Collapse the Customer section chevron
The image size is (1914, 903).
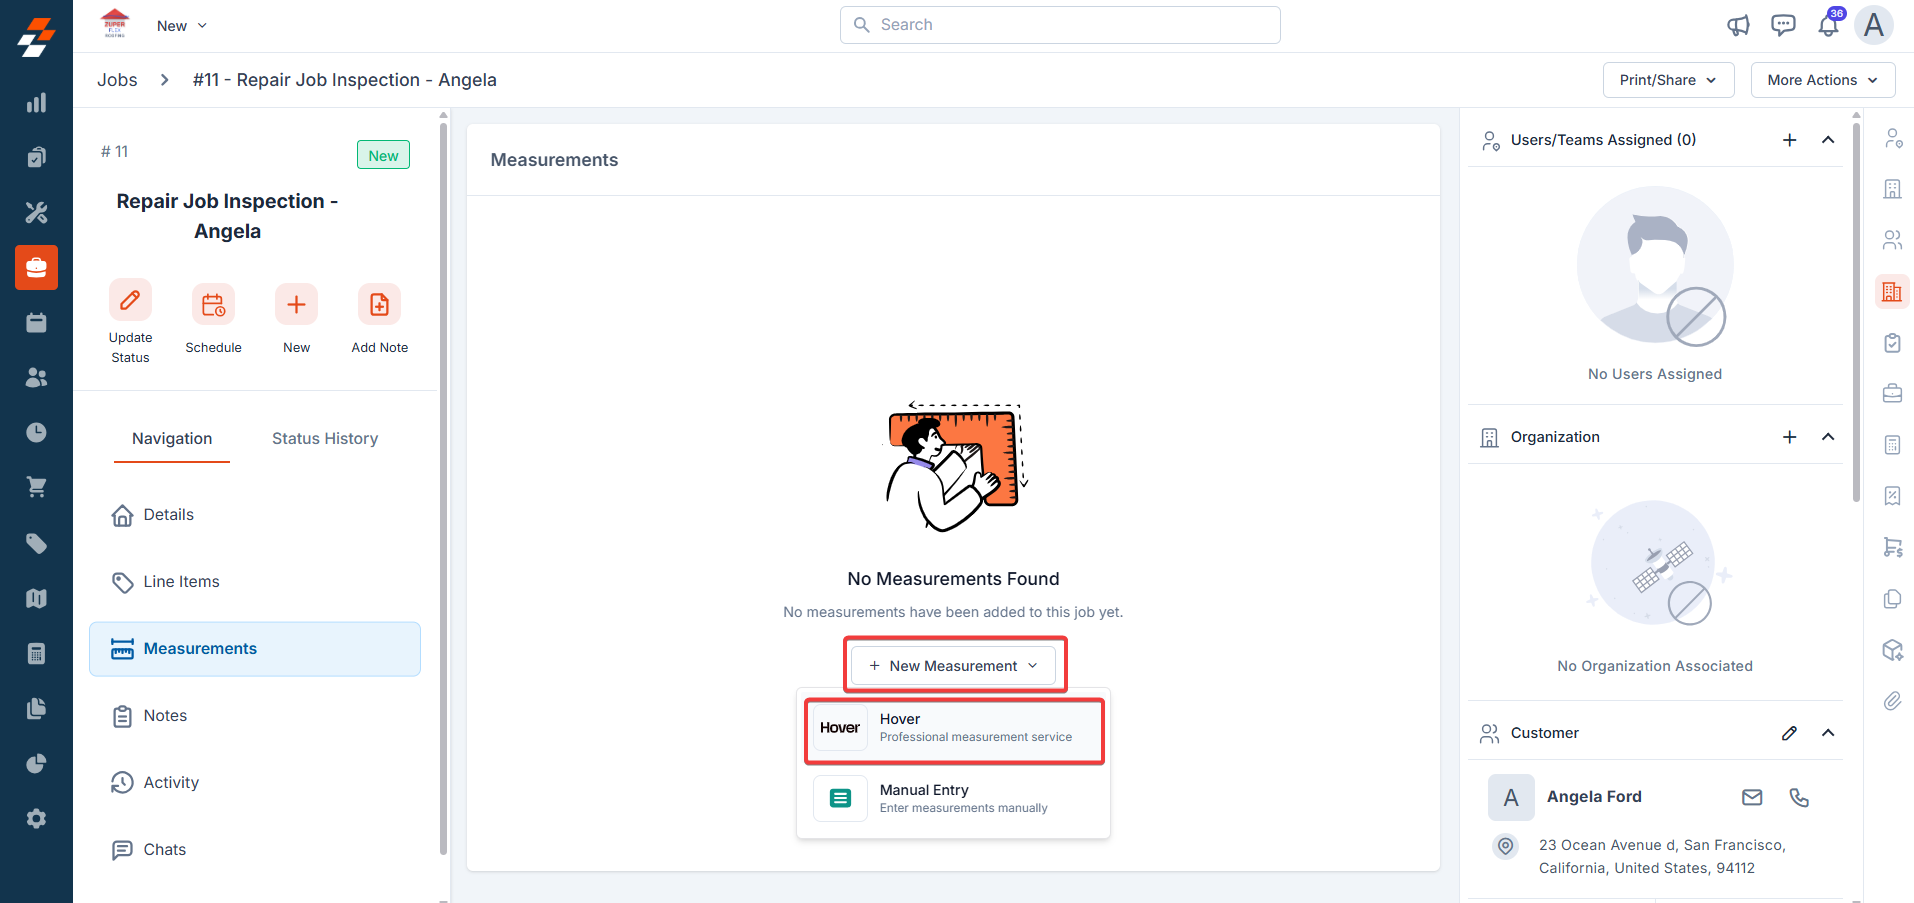click(1828, 733)
